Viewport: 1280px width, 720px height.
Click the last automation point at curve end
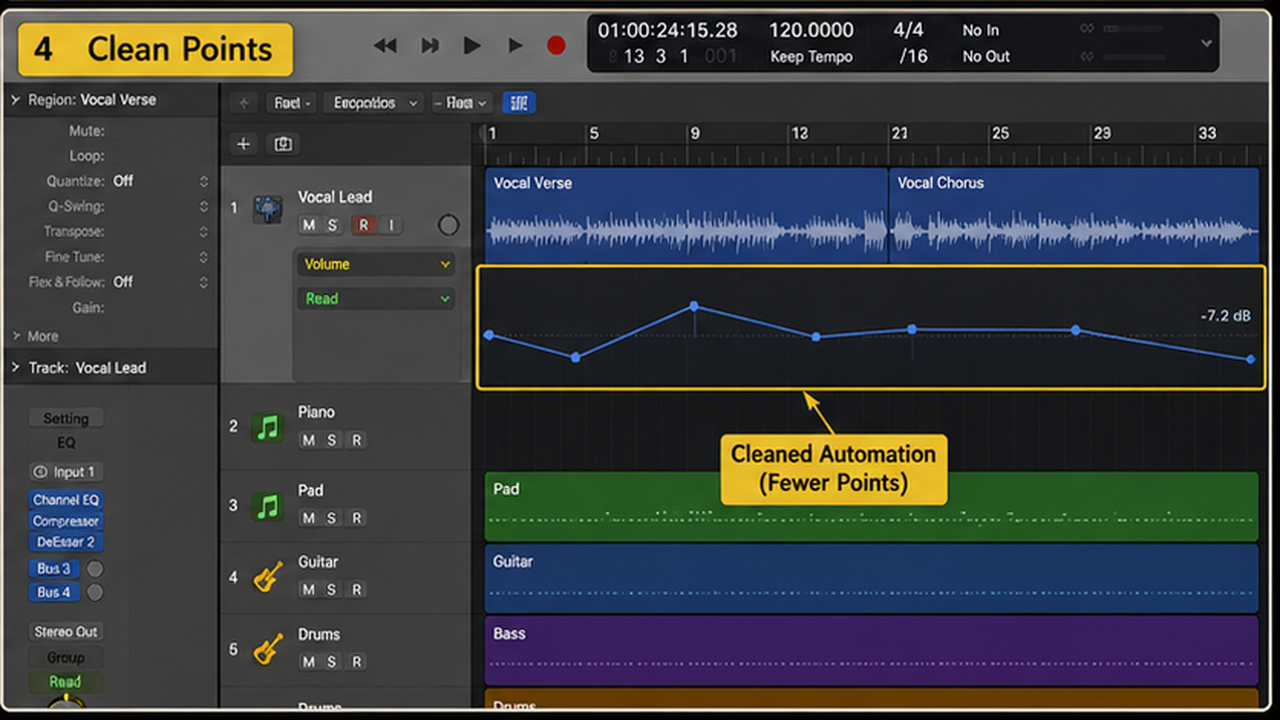tap(1251, 359)
